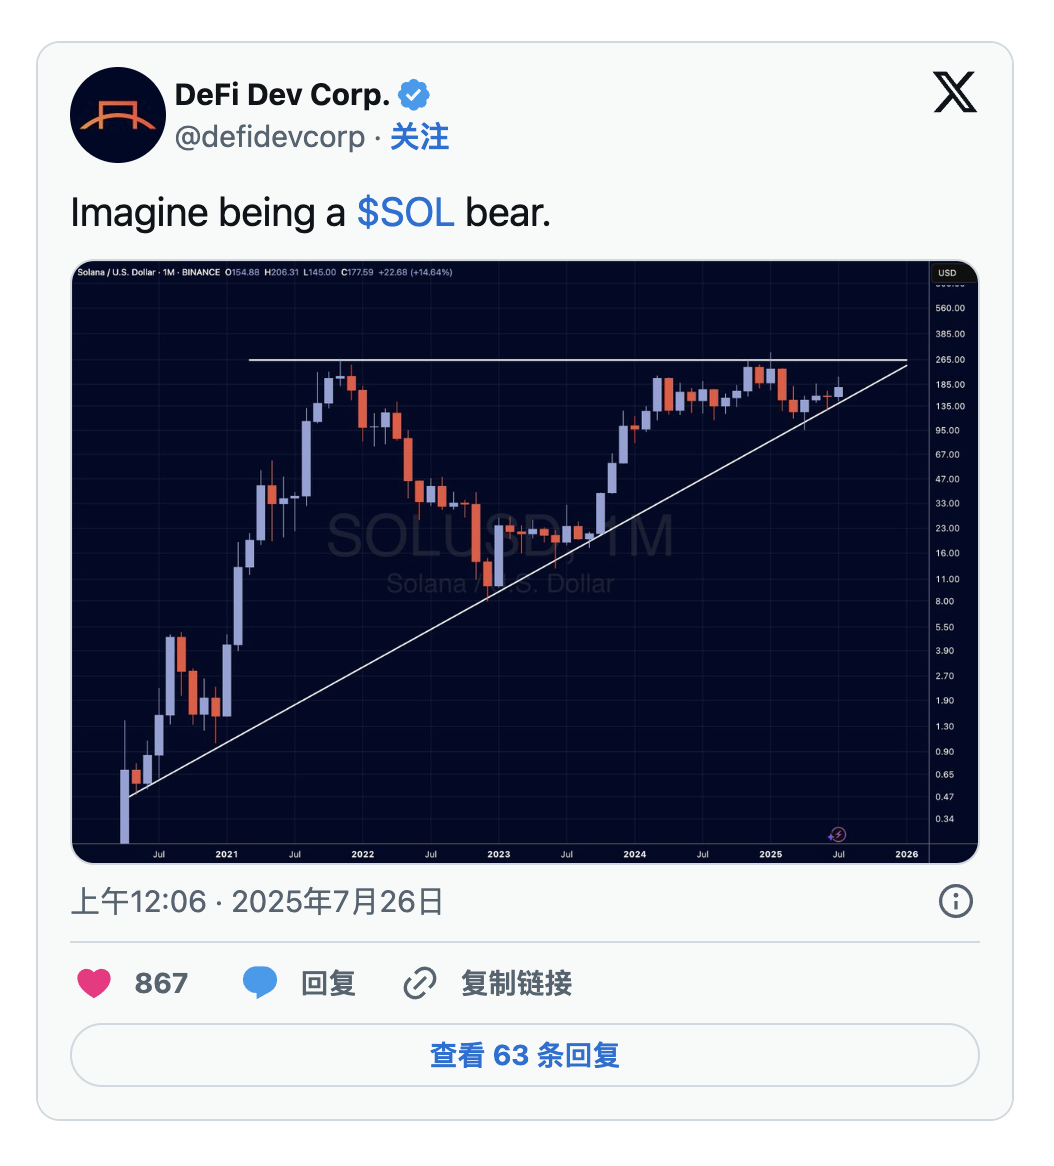Click the blue reply speech bubble icon
The width and height of the screenshot is (1054, 1166).
coord(260,983)
